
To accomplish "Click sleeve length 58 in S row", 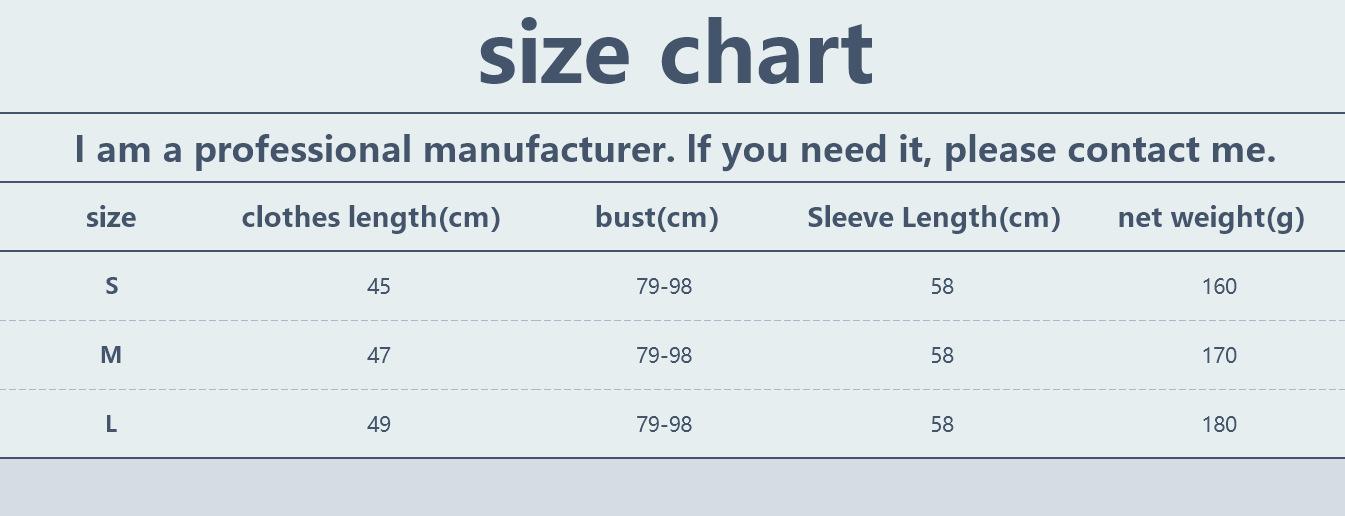I will click(x=942, y=287).
